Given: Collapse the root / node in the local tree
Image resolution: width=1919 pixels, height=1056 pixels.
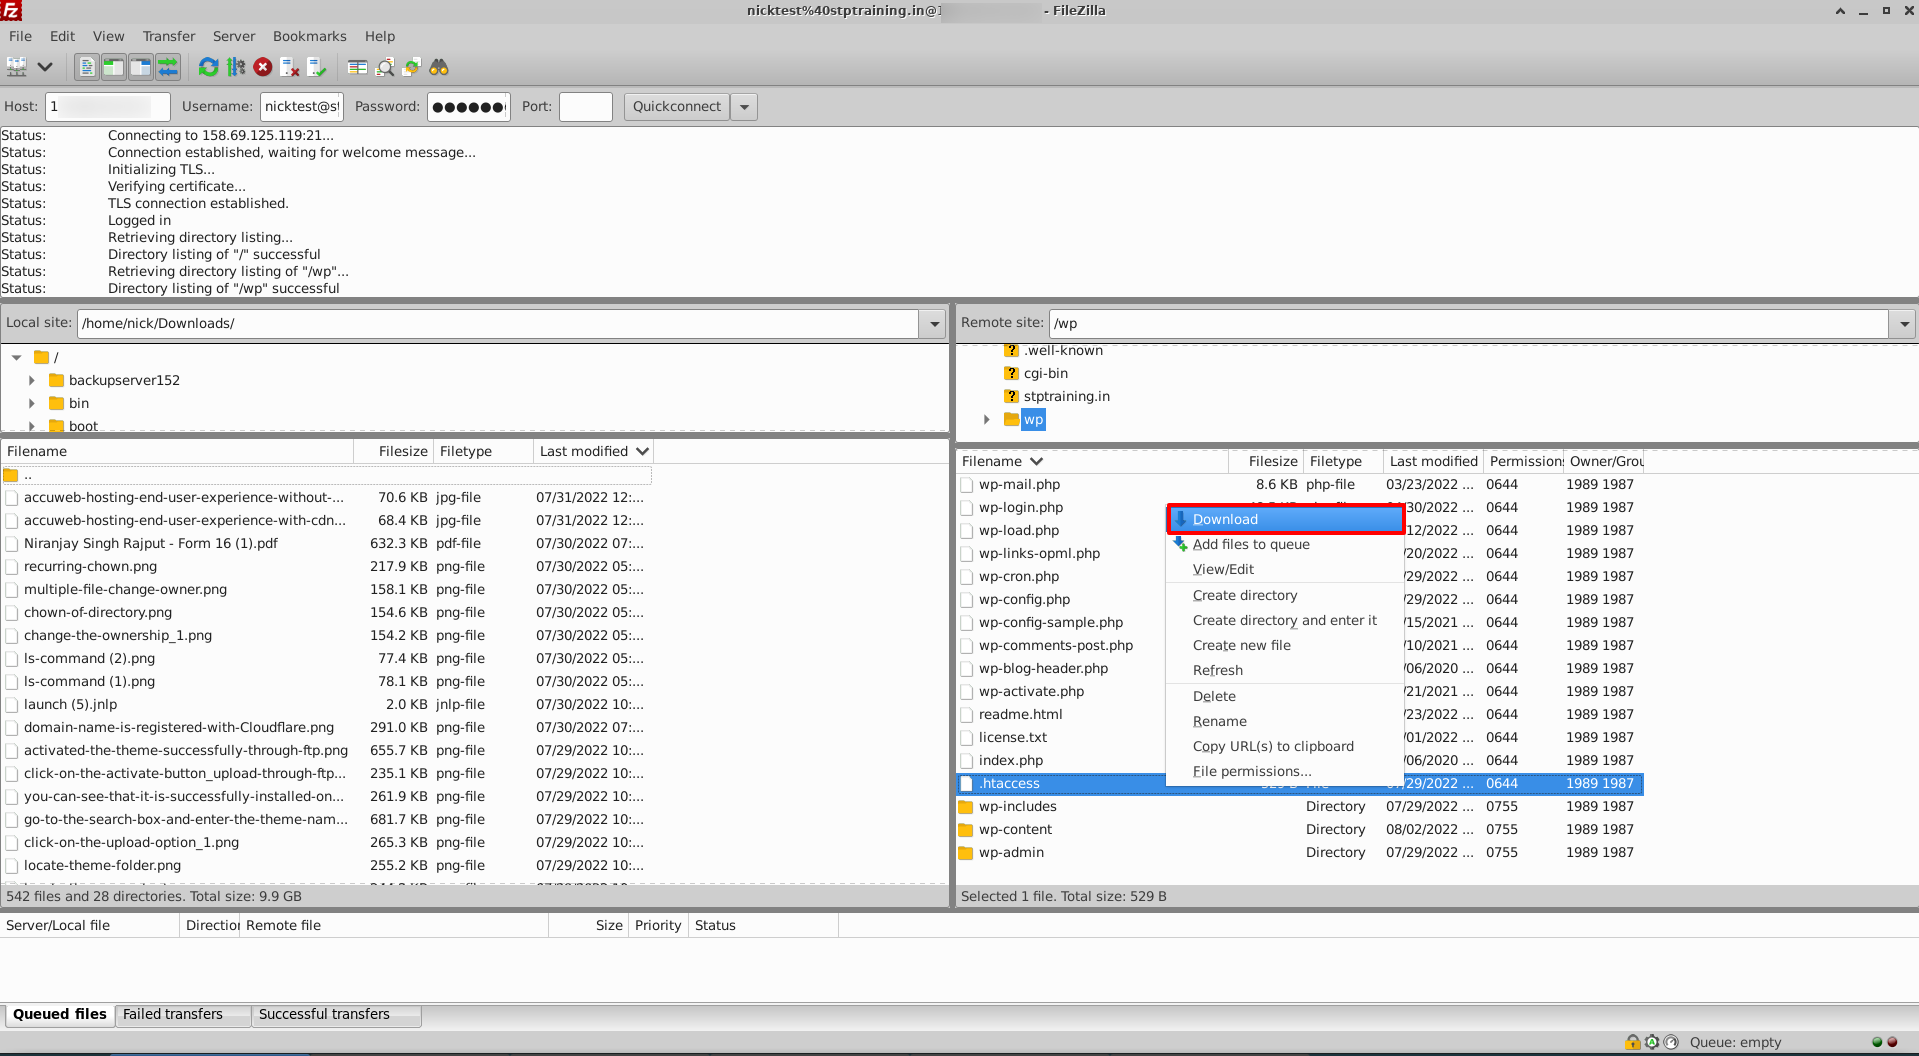Looking at the screenshot, I should (x=17, y=357).
